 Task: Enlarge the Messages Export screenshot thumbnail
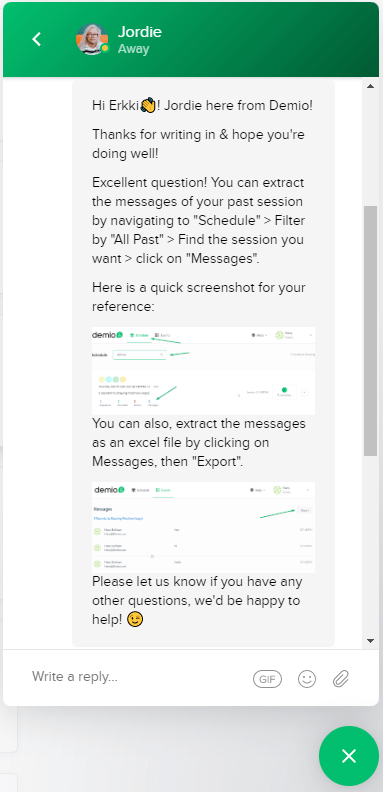pyautogui.click(x=203, y=527)
